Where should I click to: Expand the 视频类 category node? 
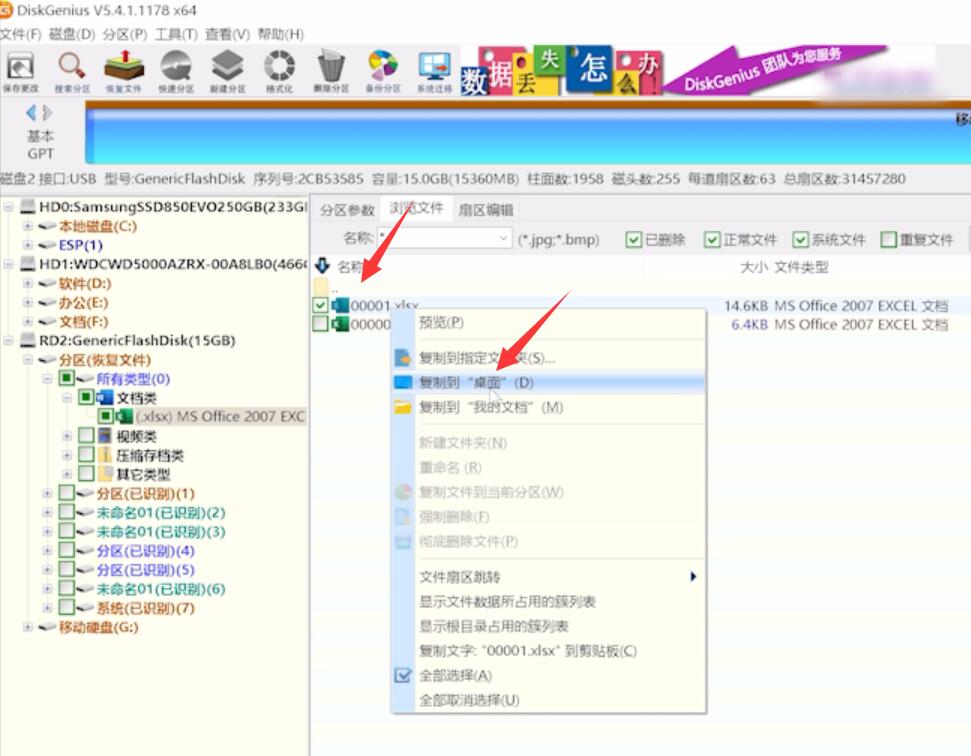click(x=66, y=436)
